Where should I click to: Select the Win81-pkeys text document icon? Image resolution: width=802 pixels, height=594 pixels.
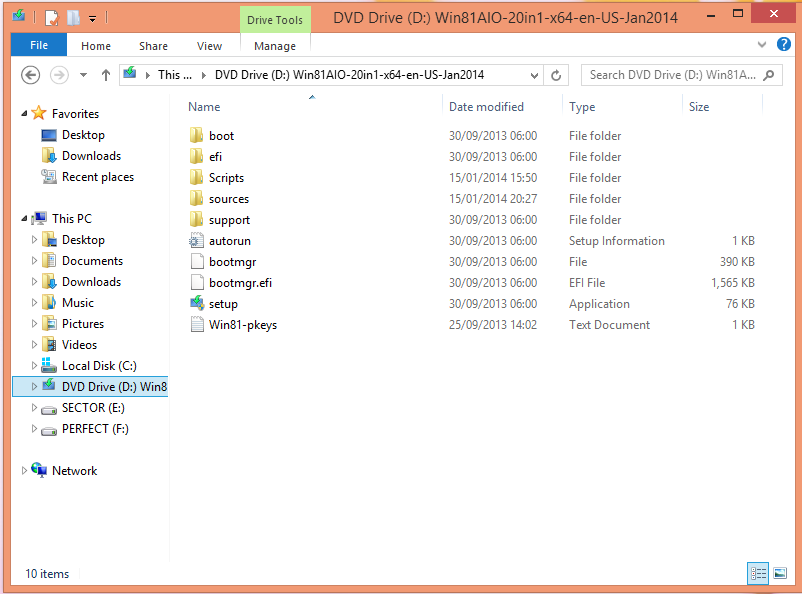[197, 324]
